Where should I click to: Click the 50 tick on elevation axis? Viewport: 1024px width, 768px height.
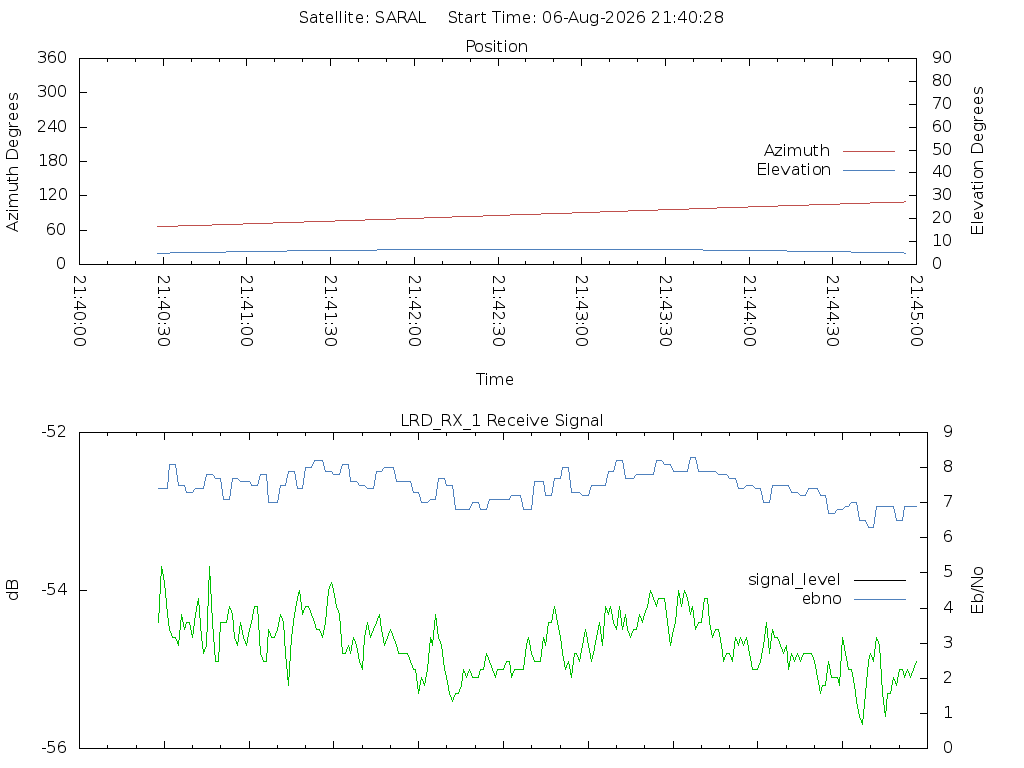[x=942, y=149]
